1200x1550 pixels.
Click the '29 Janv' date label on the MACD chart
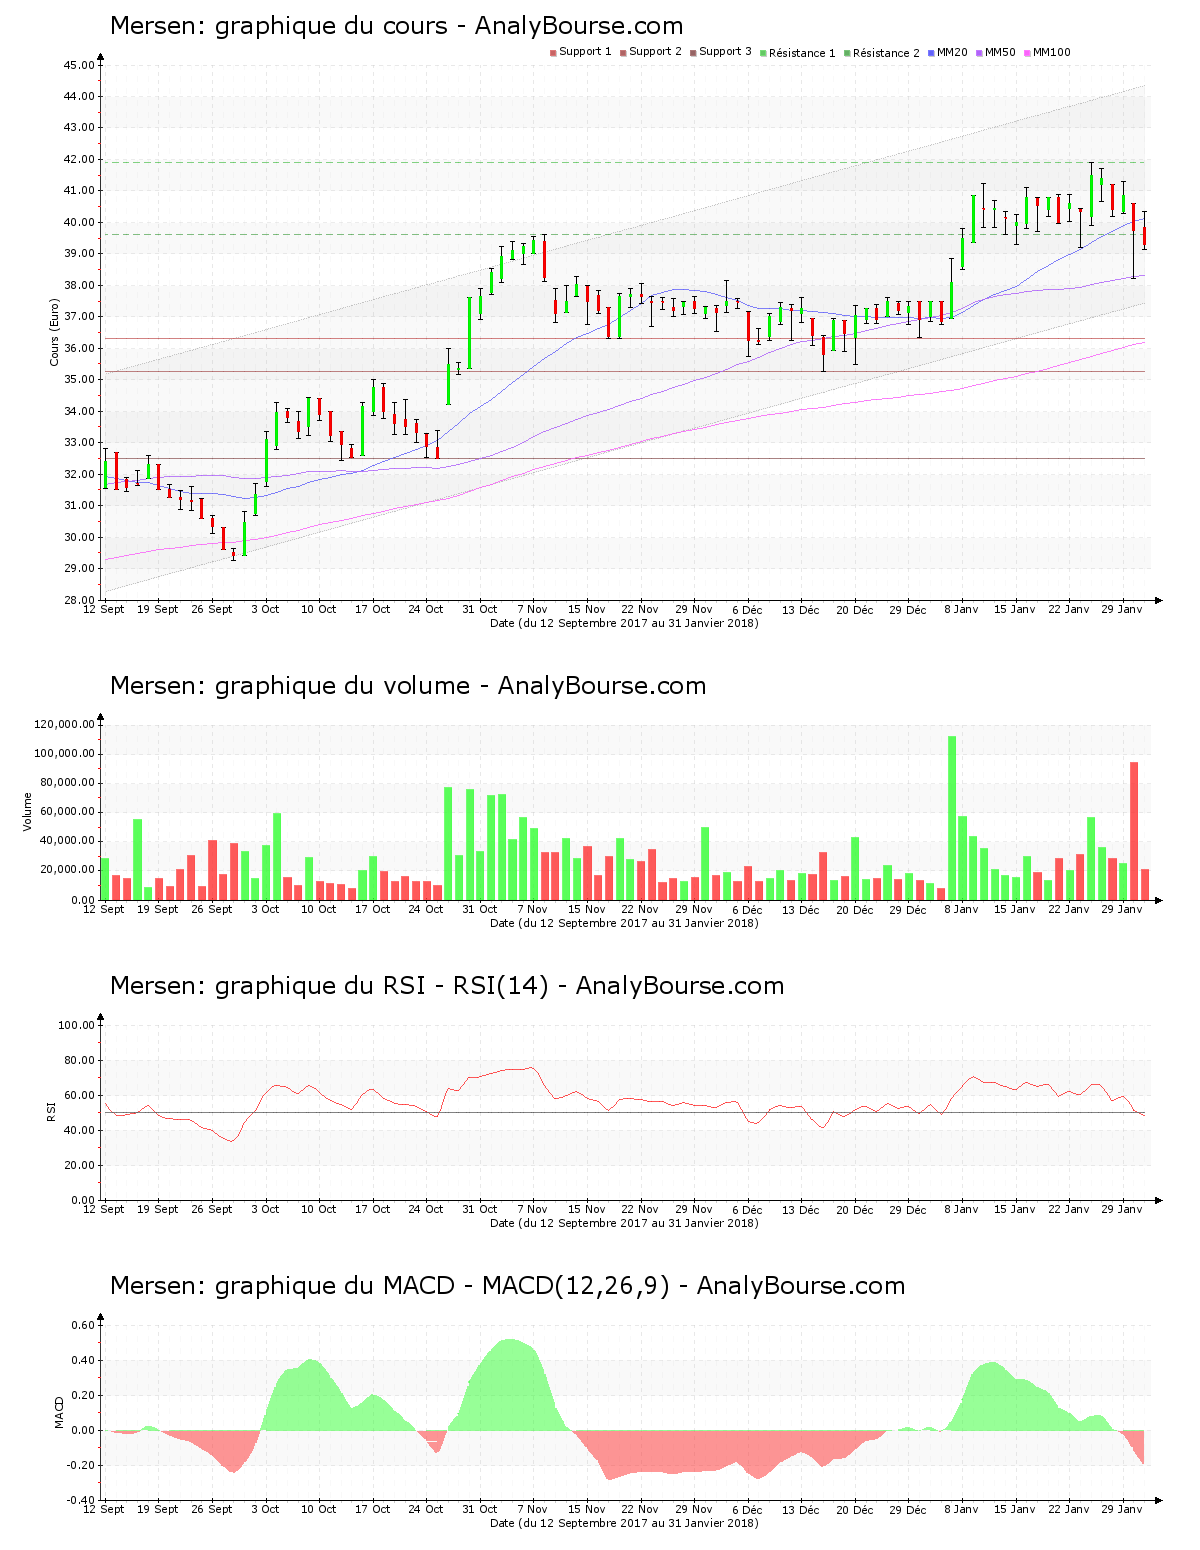(x=1122, y=1509)
